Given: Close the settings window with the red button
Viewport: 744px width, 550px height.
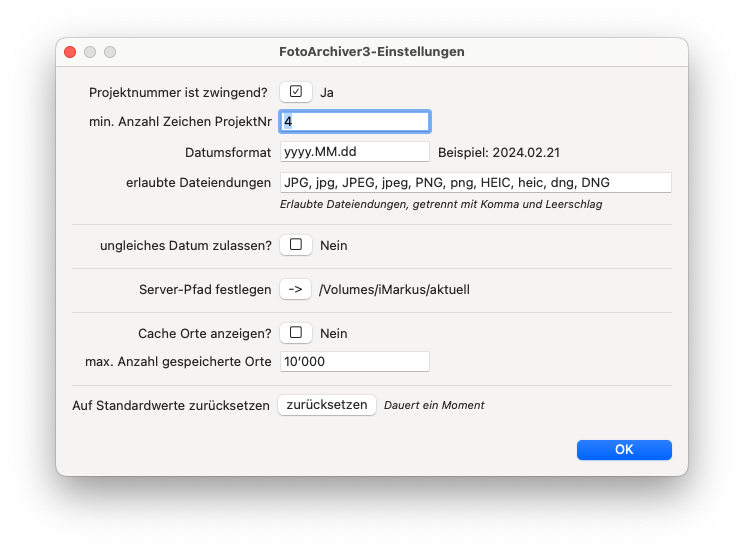Looking at the screenshot, I should (x=70, y=51).
